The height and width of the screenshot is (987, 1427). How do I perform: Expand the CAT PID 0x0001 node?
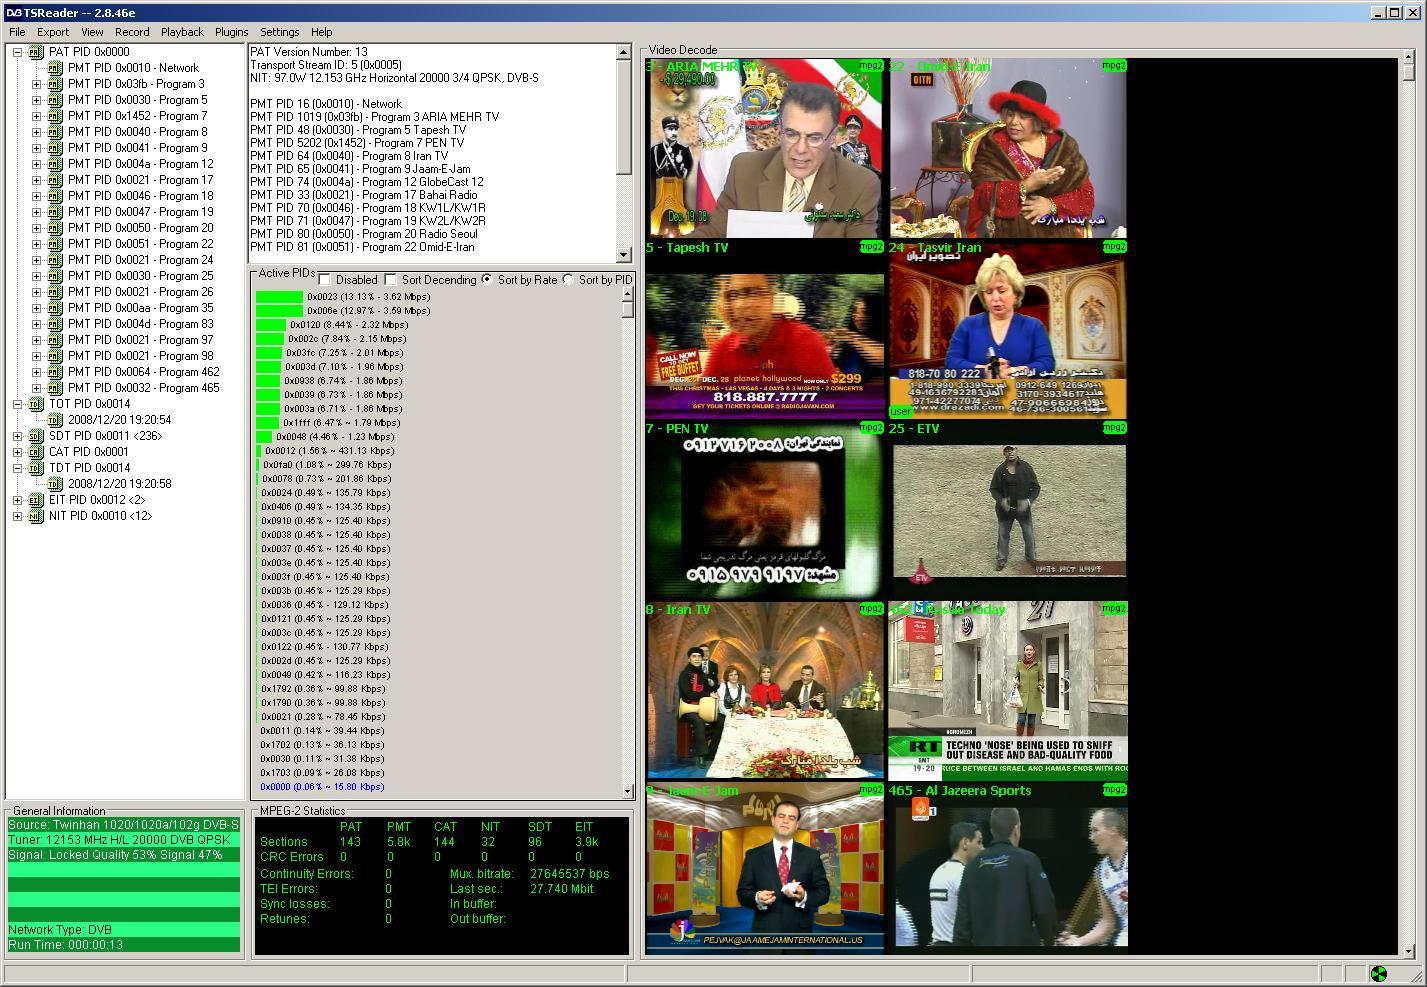(17, 452)
